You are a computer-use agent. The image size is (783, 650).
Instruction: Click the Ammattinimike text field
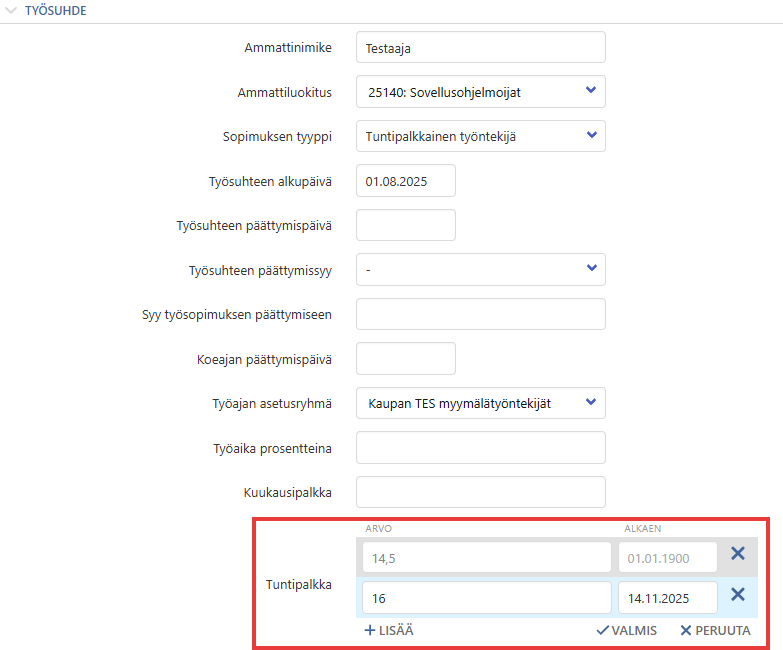(x=480, y=47)
